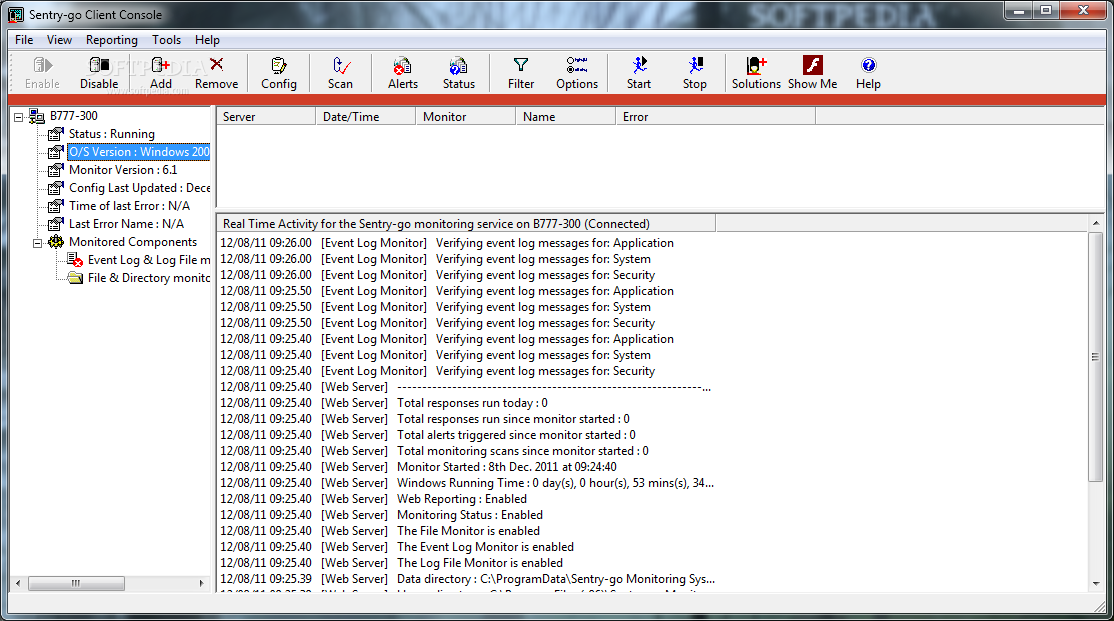The width and height of the screenshot is (1114, 621).
Task: Sort by the Name column header
Action: [x=566, y=117]
